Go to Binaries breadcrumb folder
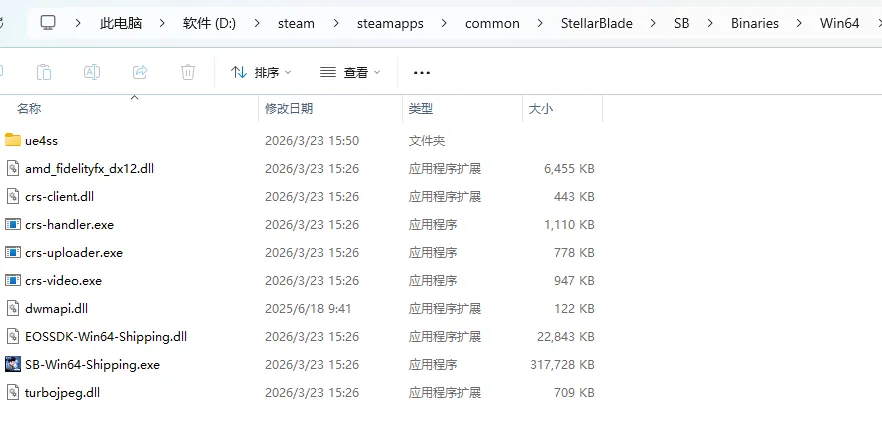882x423 pixels. [x=755, y=23]
